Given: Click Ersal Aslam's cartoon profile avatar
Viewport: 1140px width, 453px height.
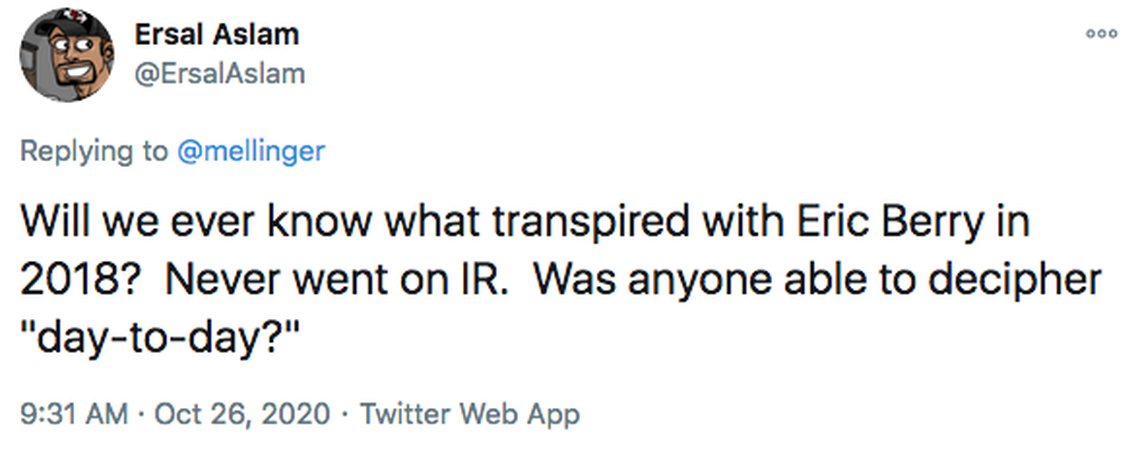Looking at the screenshot, I should (x=67, y=56).
